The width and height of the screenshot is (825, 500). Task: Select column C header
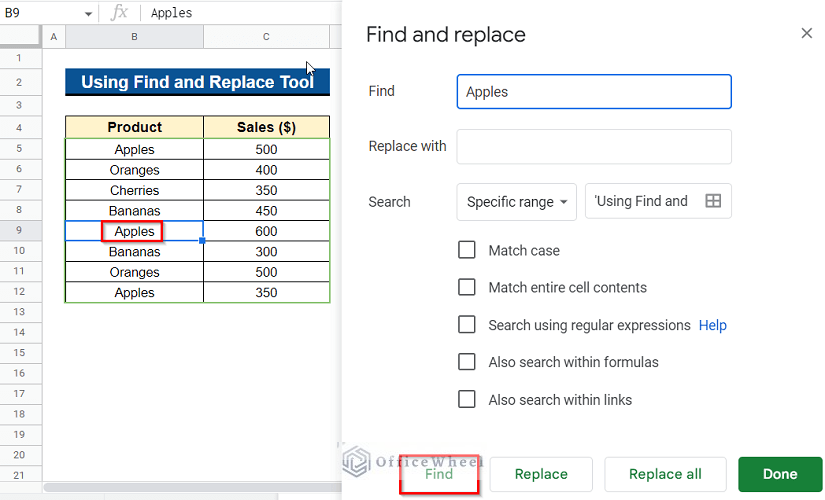point(266,37)
